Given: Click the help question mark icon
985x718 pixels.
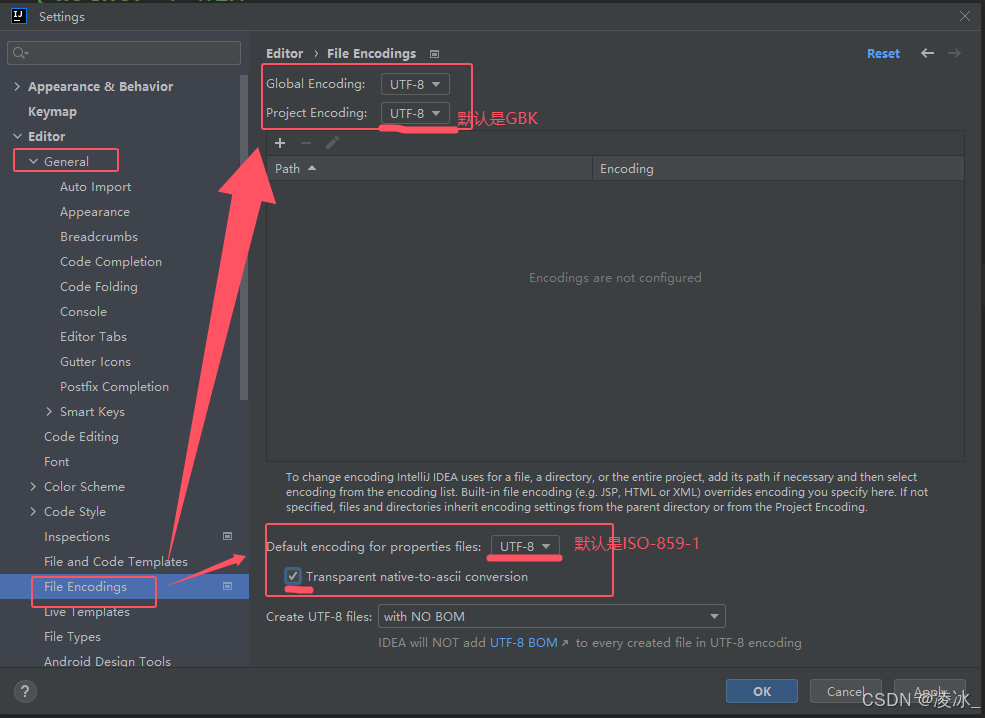Looking at the screenshot, I should (25, 692).
